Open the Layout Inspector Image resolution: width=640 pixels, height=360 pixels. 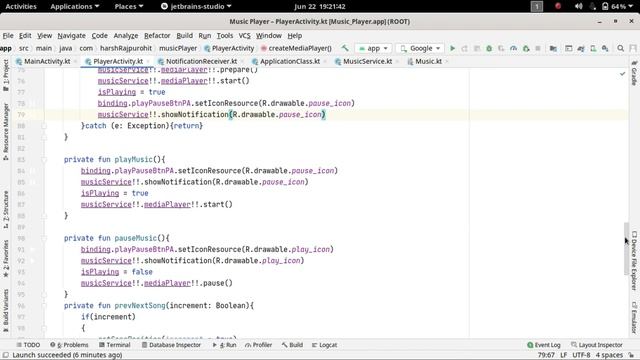pos(597,345)
